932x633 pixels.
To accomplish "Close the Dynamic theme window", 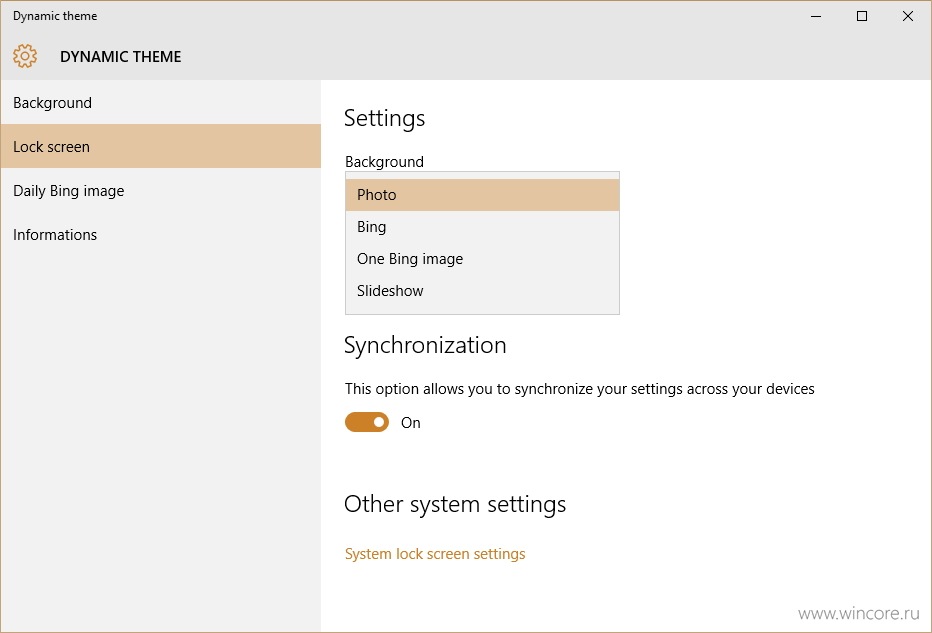I will [908, 16].
